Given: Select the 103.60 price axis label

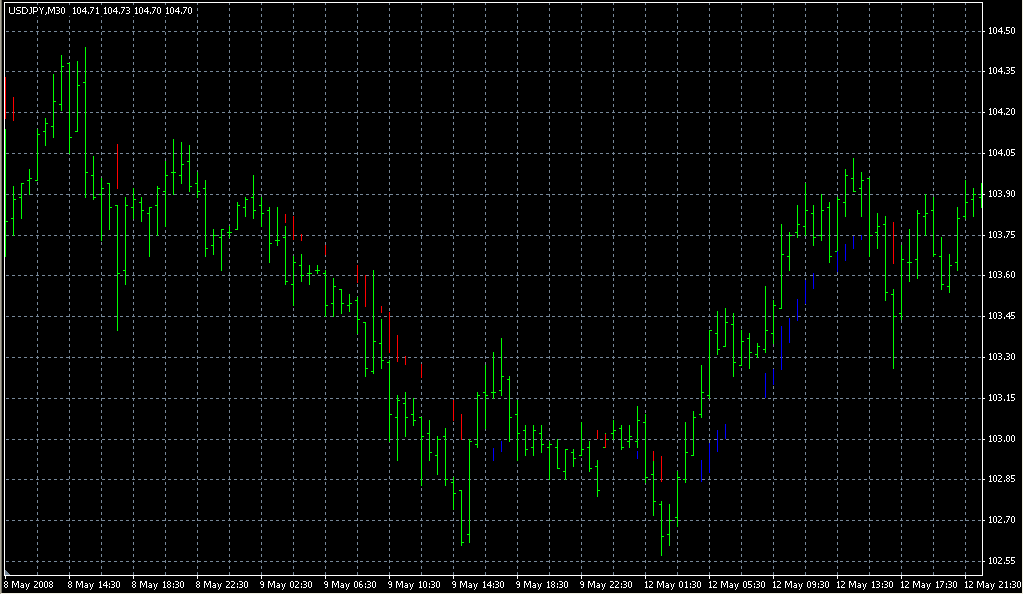Looking at the screenshot, I should coord(1002,275).
